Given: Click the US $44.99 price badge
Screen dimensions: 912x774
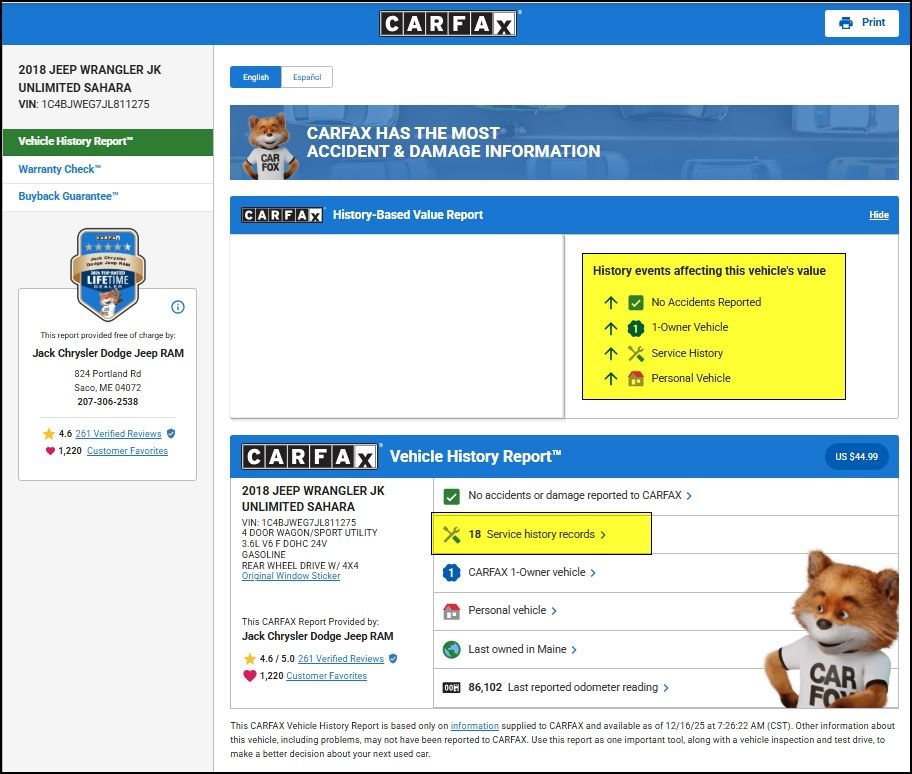Looking at the screenshot, I should 857,457.
